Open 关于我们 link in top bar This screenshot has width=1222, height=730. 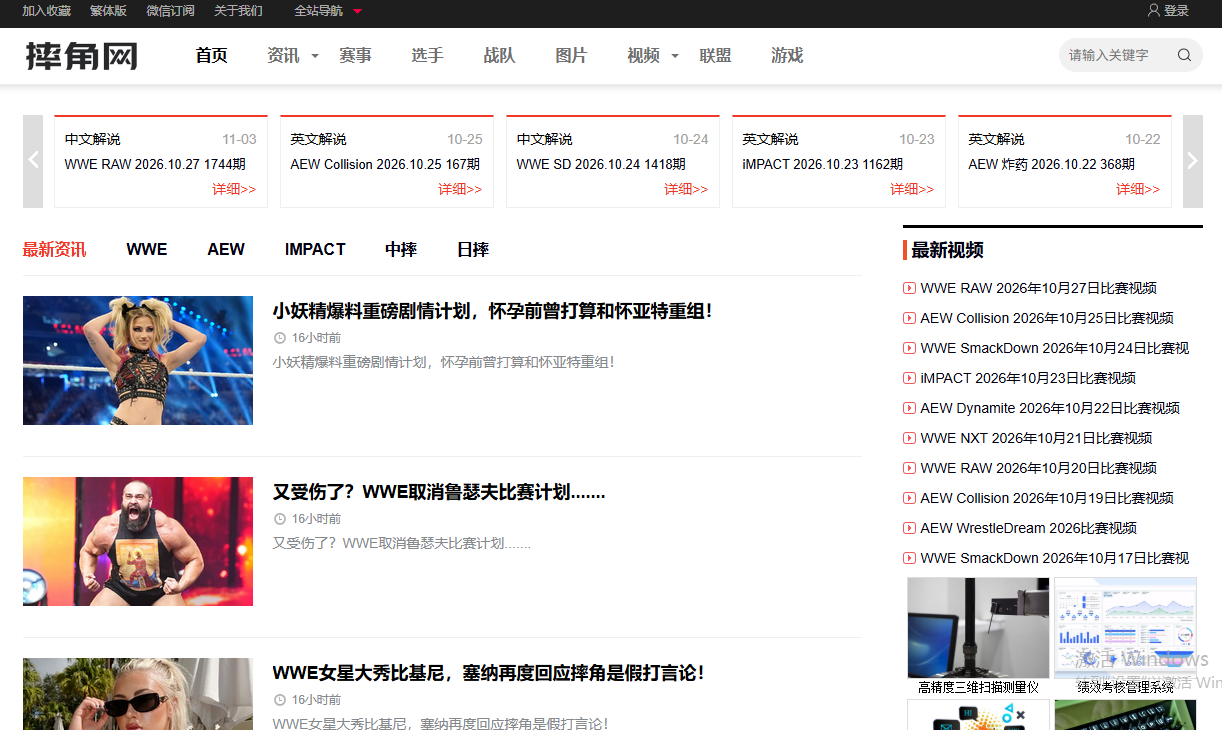click(x=238, y=11)
